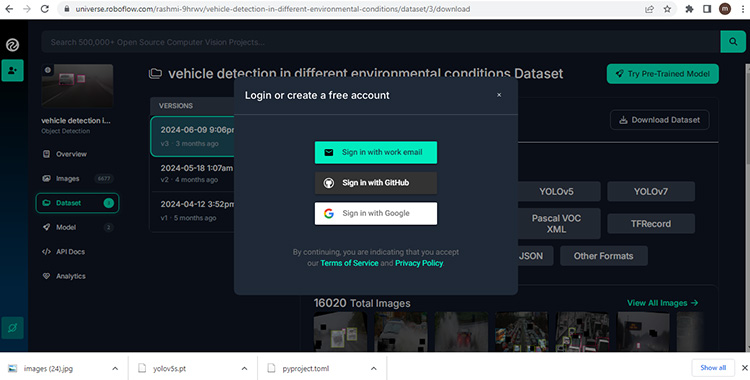Click Sign in with GitHub
750x380 pixels.
point(375,183)
